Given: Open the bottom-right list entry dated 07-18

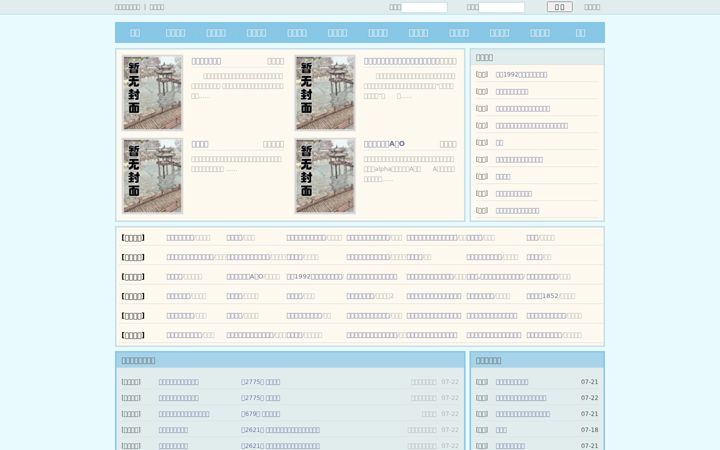Looking at the screenshot, I should (501, 430).
